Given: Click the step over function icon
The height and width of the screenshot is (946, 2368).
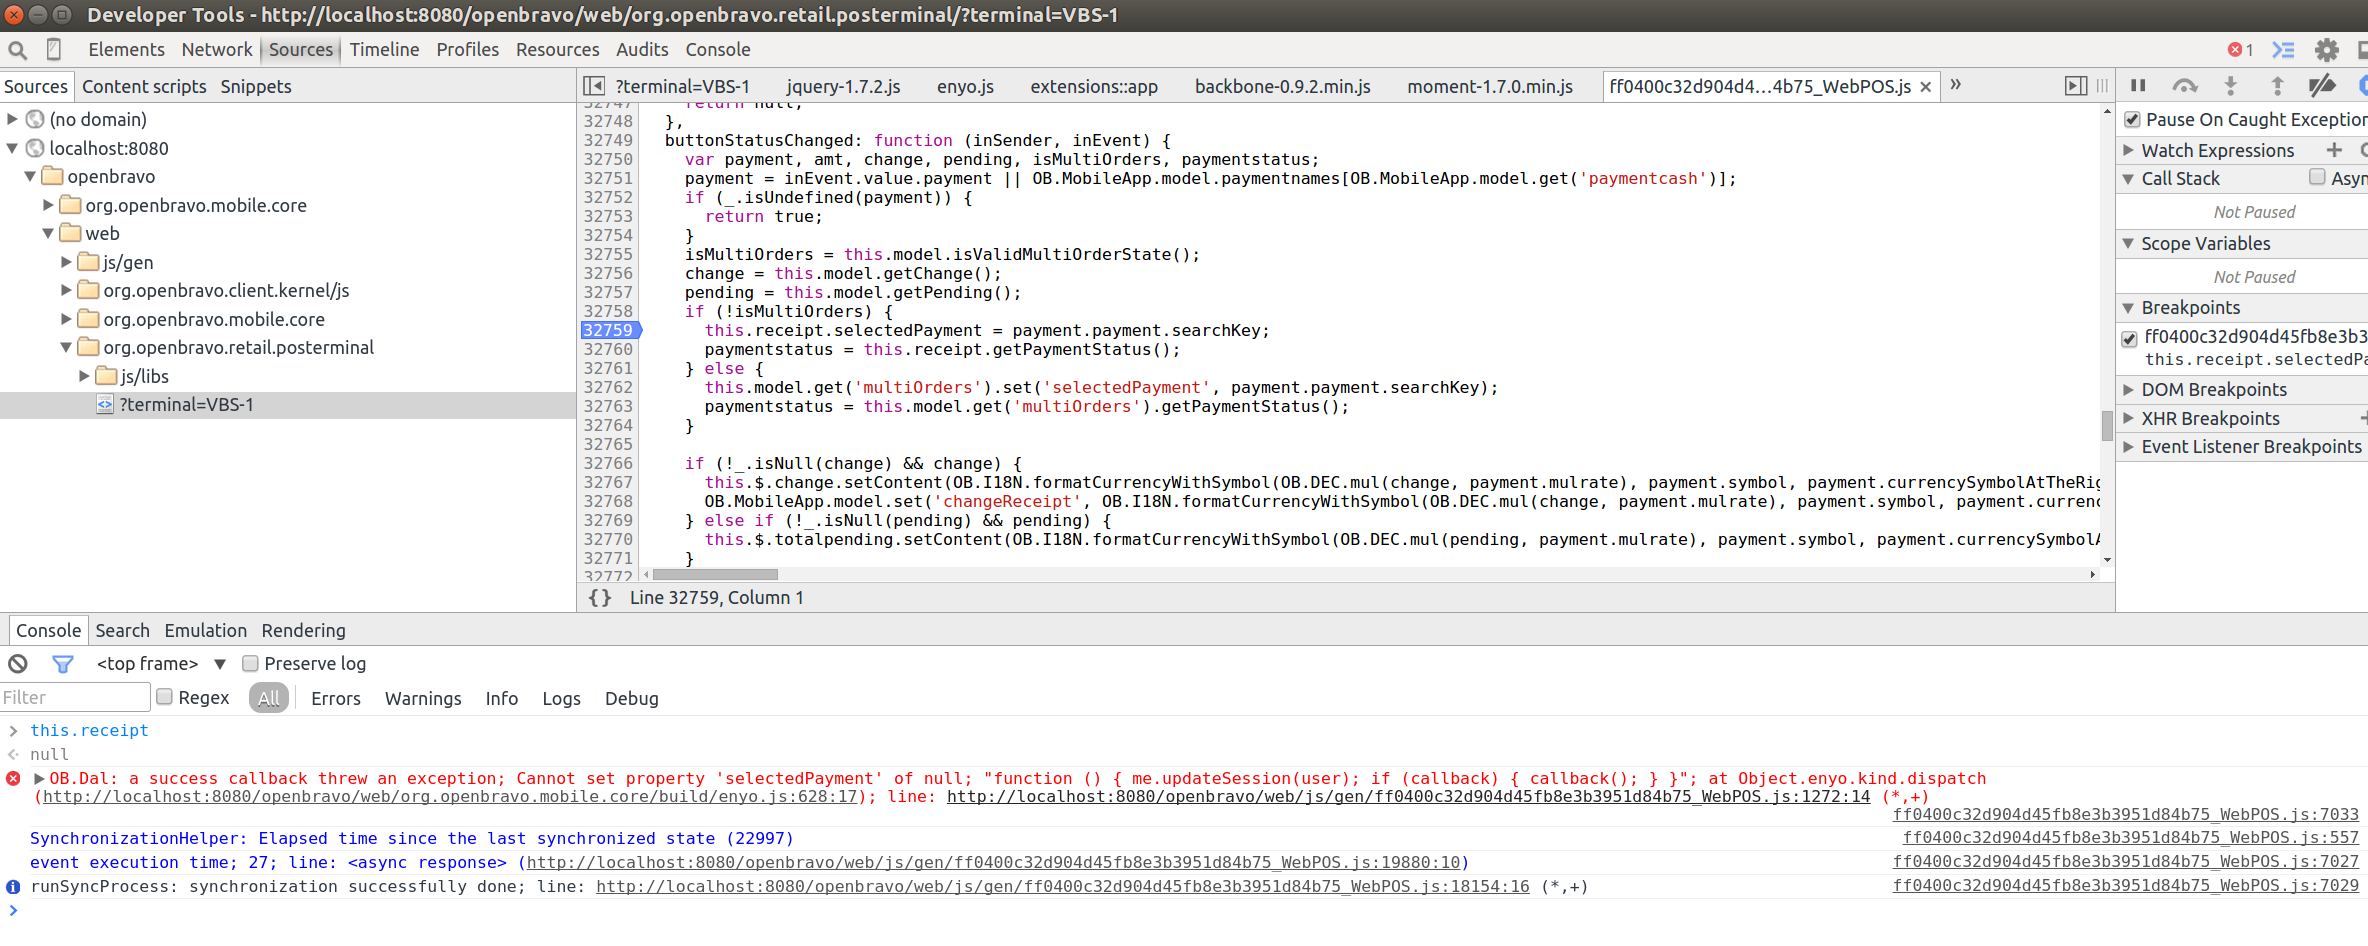Looking at the screenshot, I should tap(2184, 86).
